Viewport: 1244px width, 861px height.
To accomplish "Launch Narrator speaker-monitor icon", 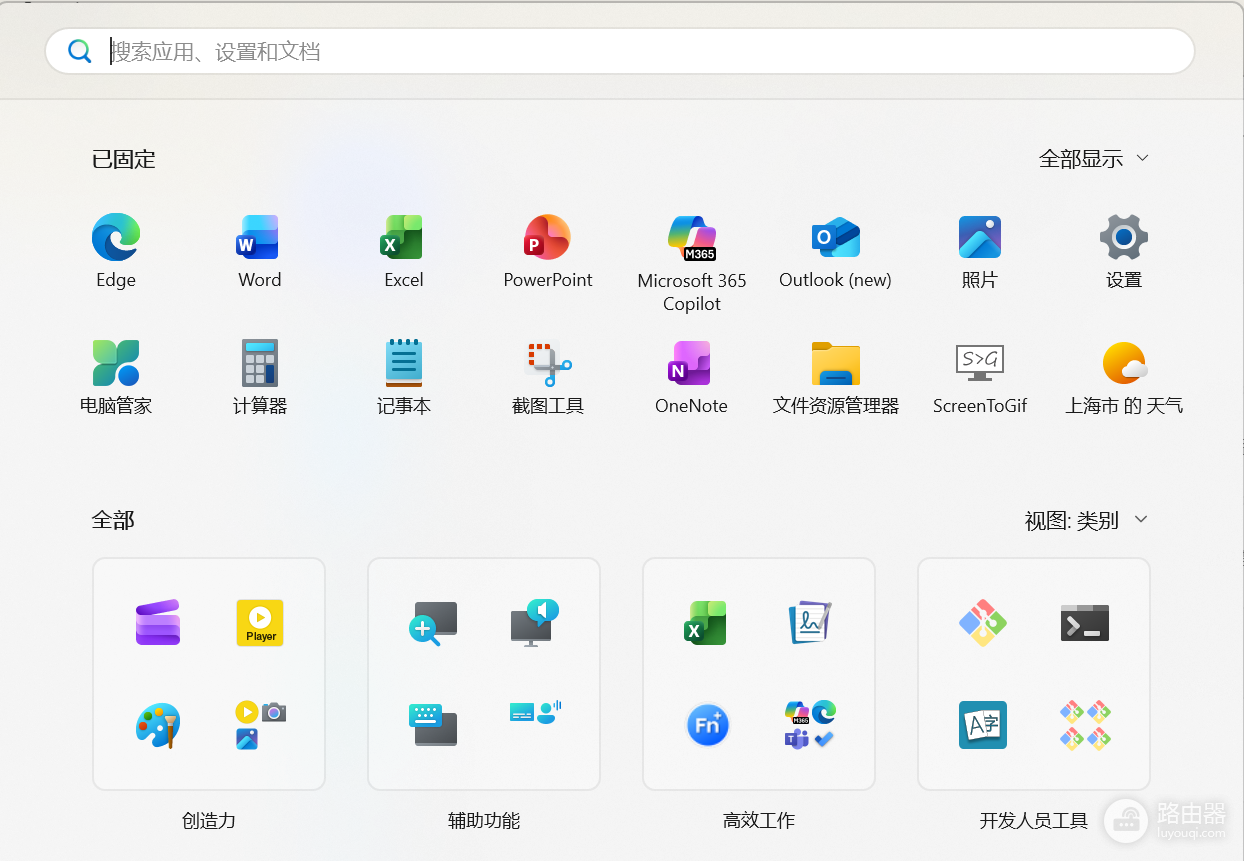I will [x=535, y=622].
